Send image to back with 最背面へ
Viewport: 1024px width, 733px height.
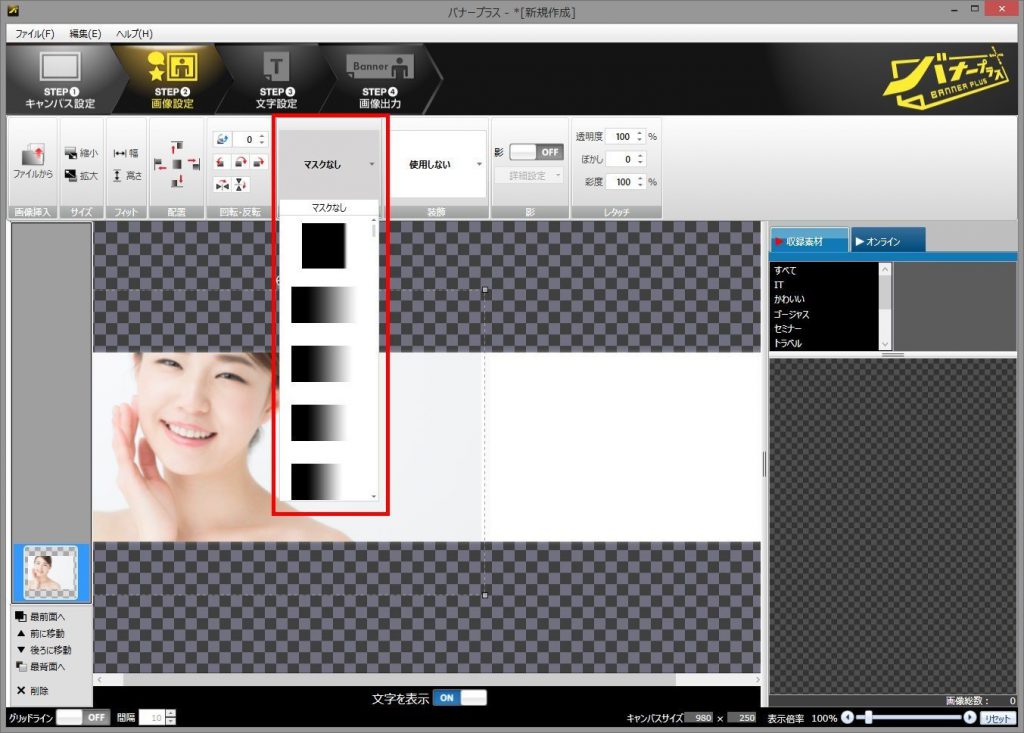[40, 667]
